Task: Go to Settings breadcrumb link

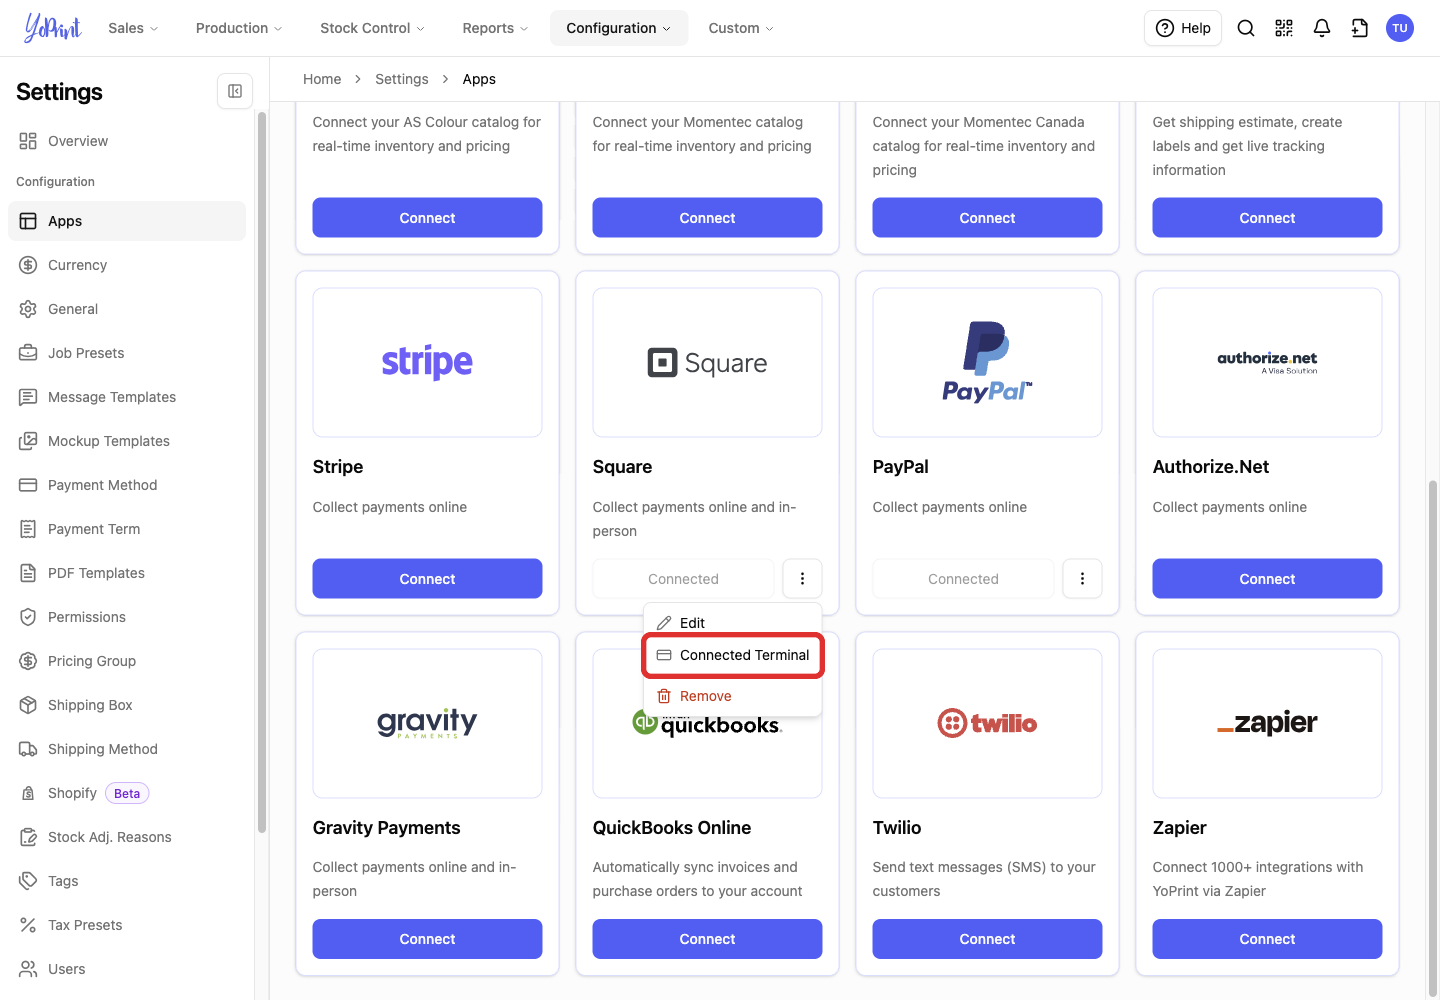Action: coord(402,79)
